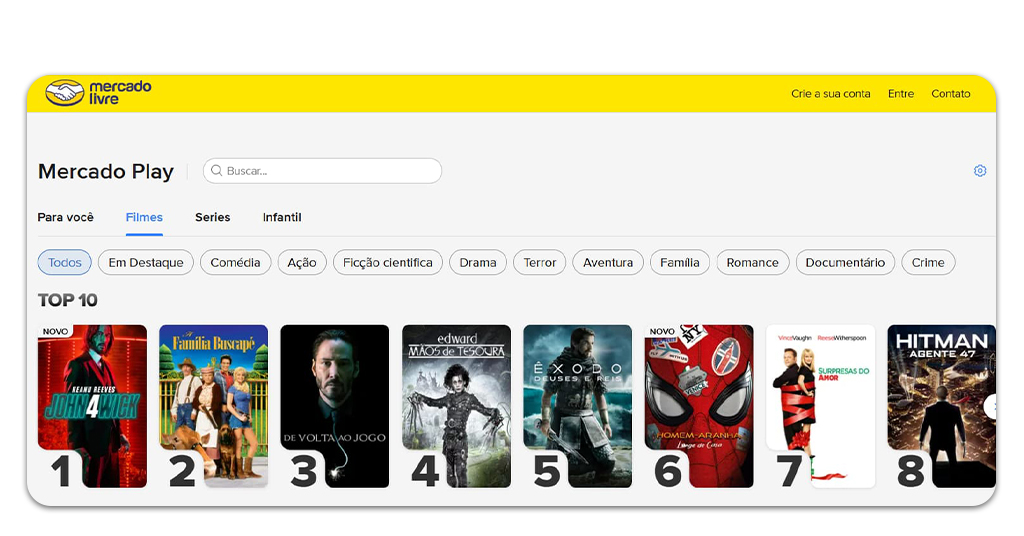The image size is (1024, 536).
Task: Click the Entre login link
Action: tap(900, 94)
